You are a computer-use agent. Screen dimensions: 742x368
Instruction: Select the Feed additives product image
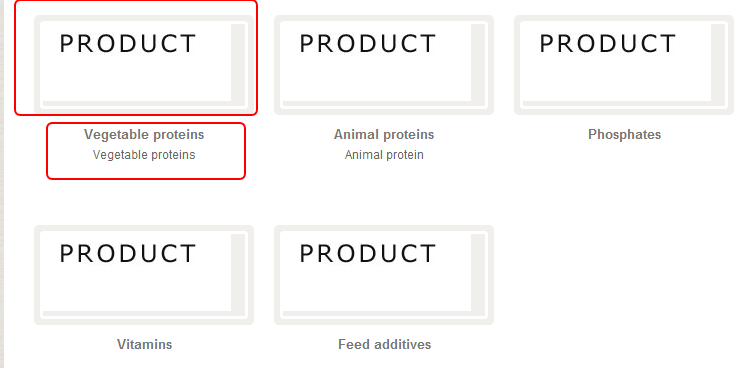tap(384, 275)
